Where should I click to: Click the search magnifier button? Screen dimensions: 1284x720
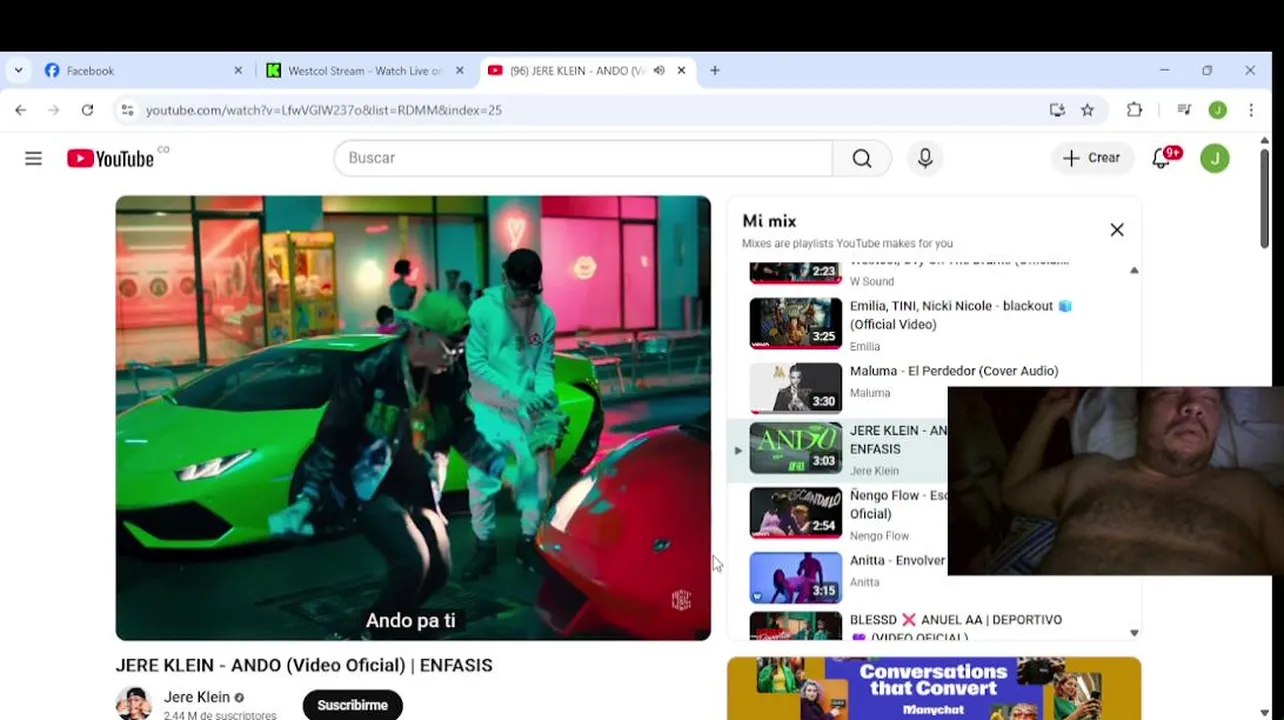[x=862, y=158]
